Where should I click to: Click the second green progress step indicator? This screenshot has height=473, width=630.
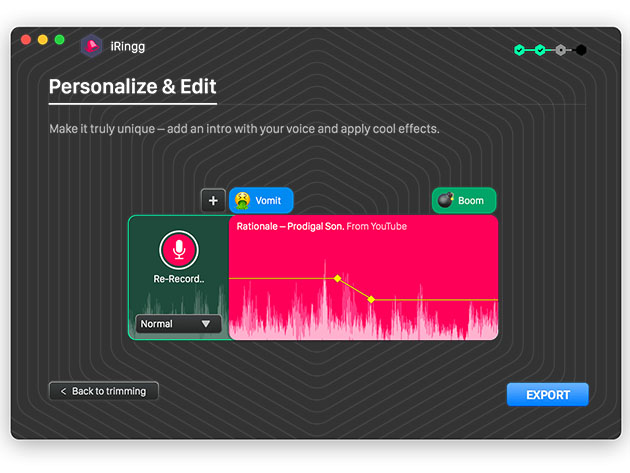[x=540, y=50]
